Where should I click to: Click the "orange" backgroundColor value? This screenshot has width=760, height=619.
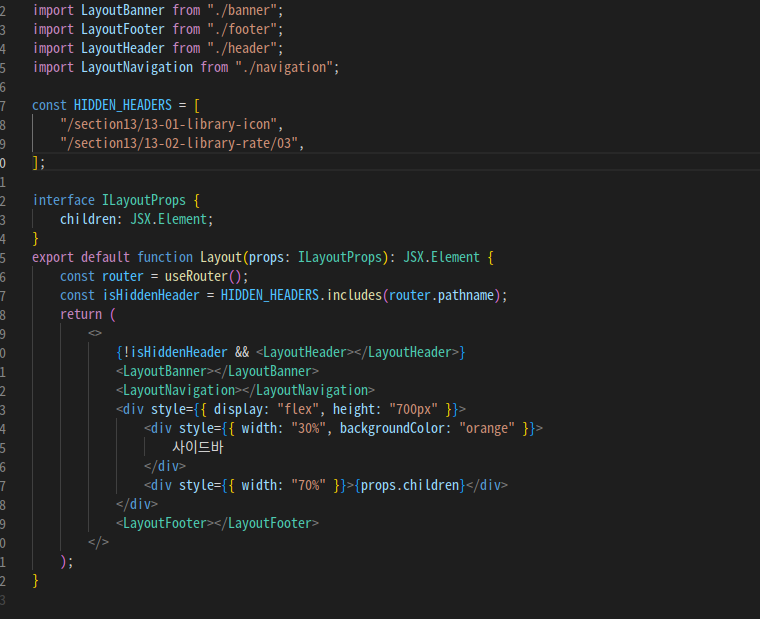click(x=487, y=429)
